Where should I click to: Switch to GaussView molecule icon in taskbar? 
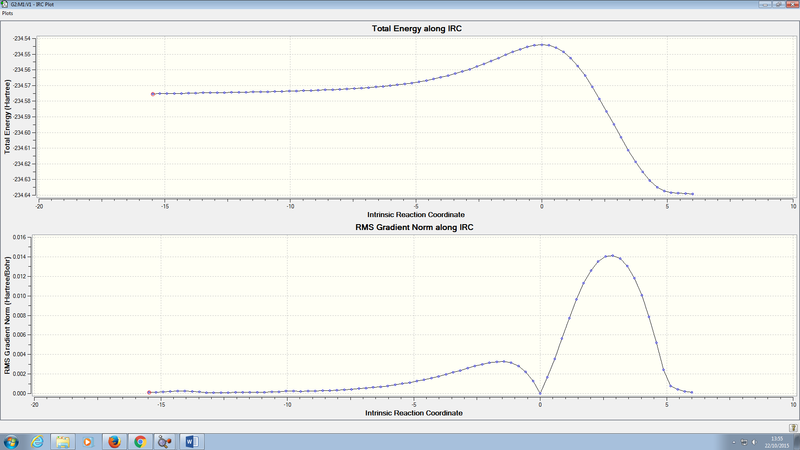[165, 442]
